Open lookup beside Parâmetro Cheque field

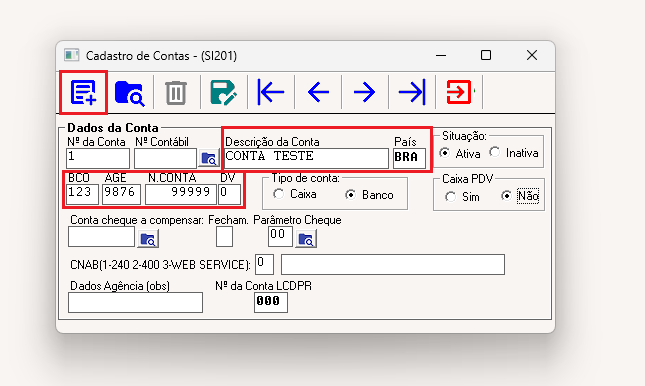point(306,239)
